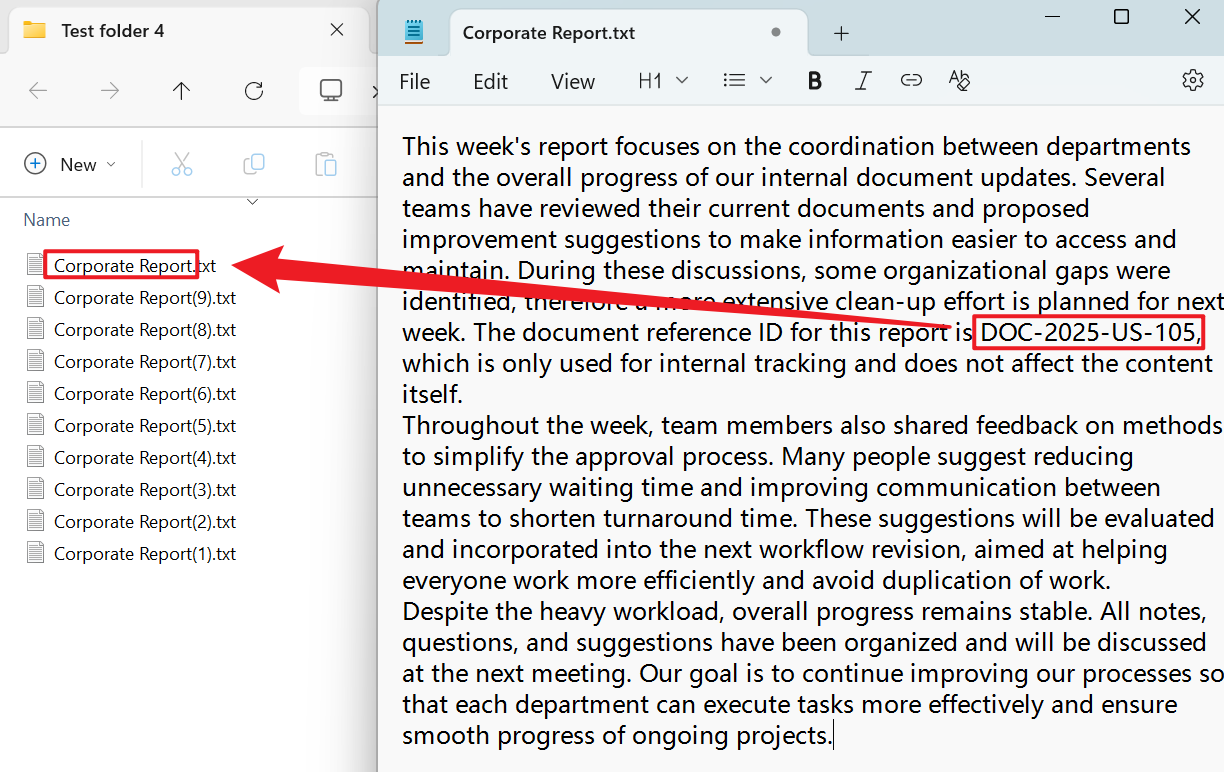Go up one folder level

click(181, 91)
